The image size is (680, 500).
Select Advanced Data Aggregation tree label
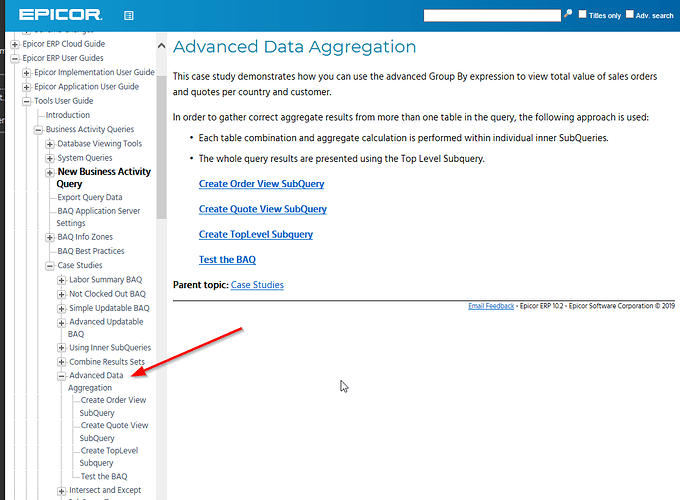pyautogui.click(x=96, y=382)
